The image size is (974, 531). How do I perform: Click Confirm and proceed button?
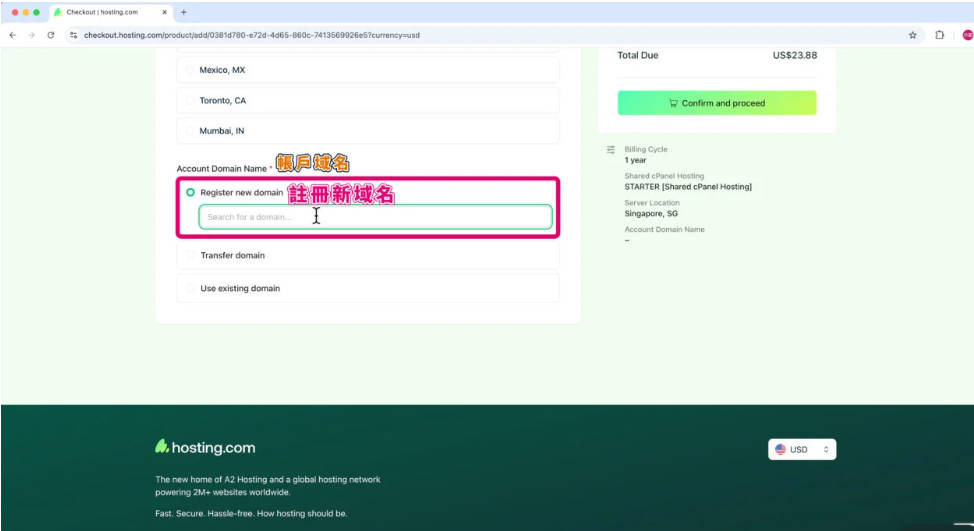(x=717, y=103)
